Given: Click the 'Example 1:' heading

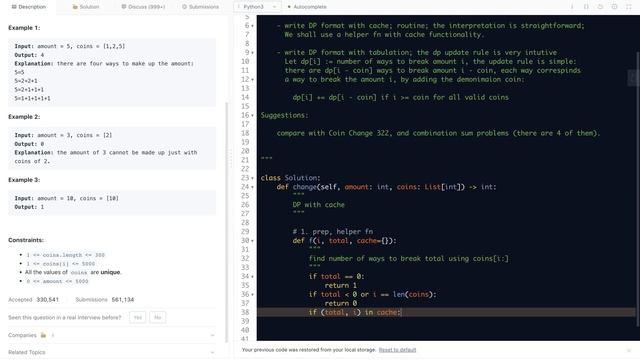Looking at the screenshot, I should [x=24, y=28].
